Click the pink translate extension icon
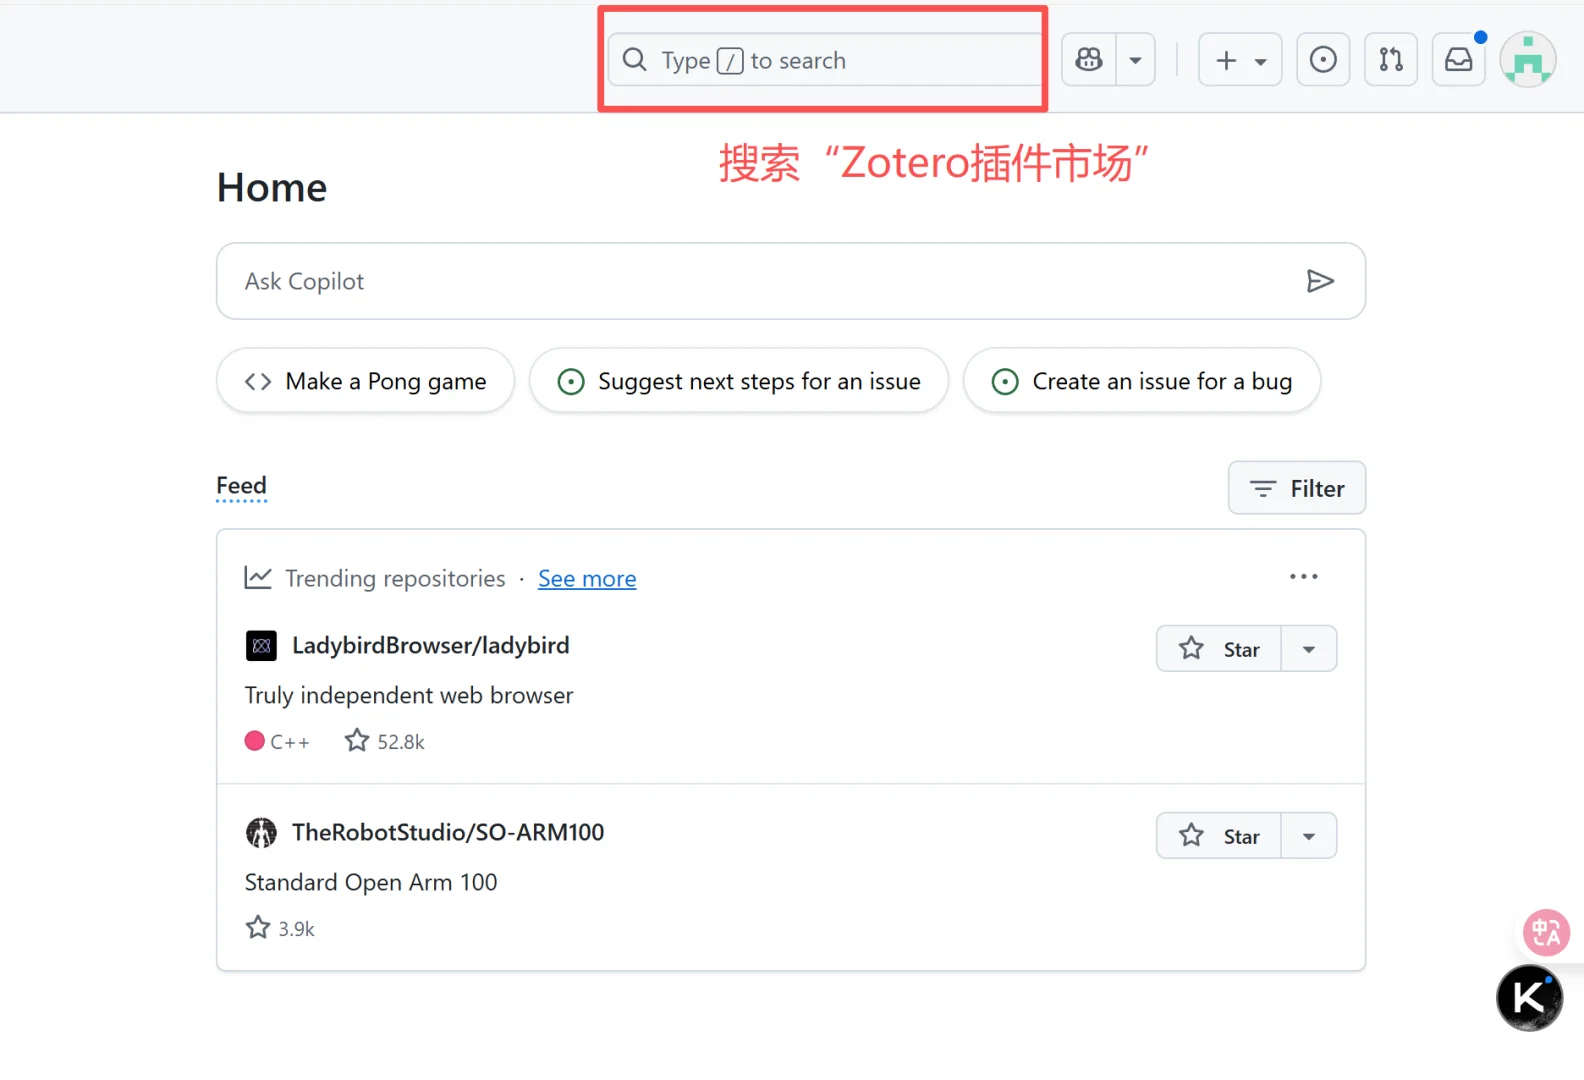Viewport: 1584px width, 1080px height. point(1546,933)
